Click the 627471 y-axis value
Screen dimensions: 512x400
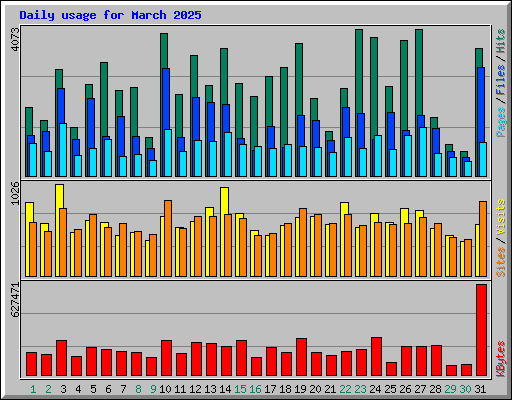[15, 299]
